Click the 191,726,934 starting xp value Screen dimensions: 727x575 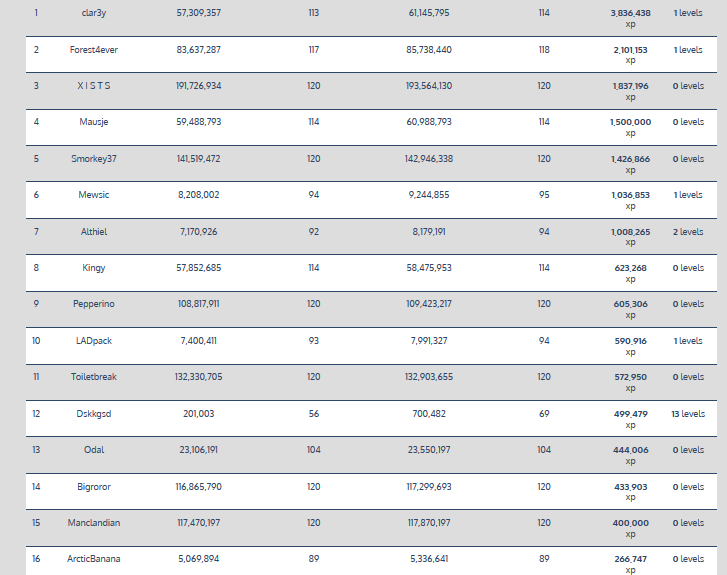[x=199, y=86]
